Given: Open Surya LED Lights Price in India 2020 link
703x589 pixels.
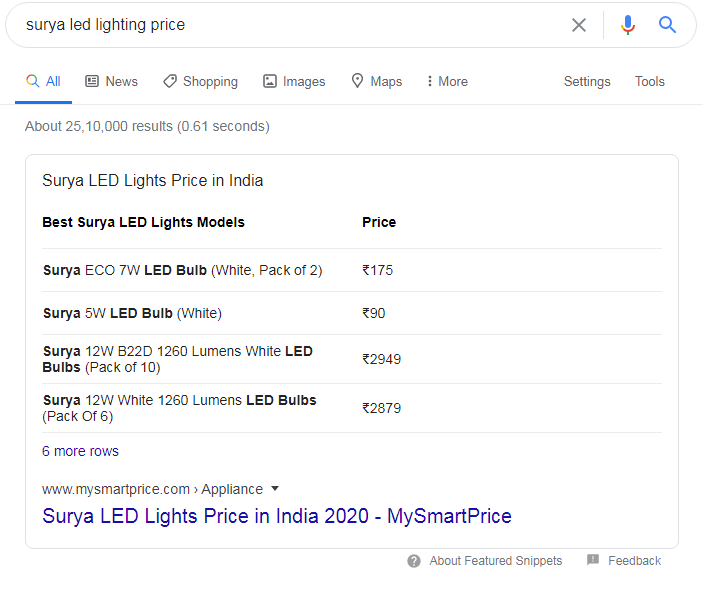Looking at the screenshot, I should coord(277,516).
